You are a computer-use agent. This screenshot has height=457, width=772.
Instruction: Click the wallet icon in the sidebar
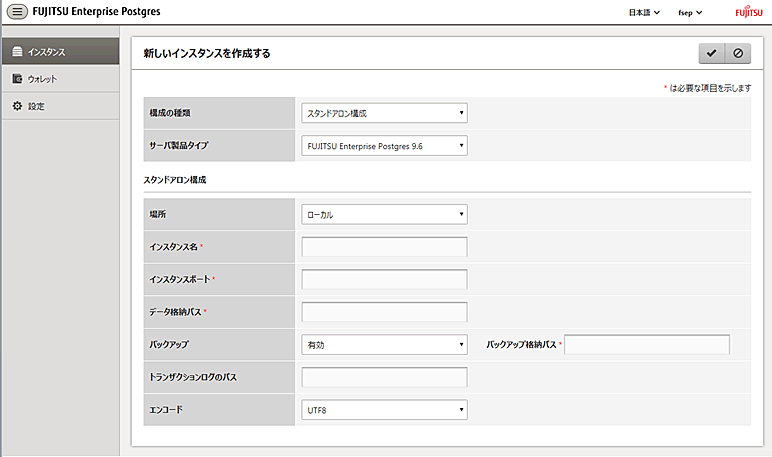pos(17,79)
